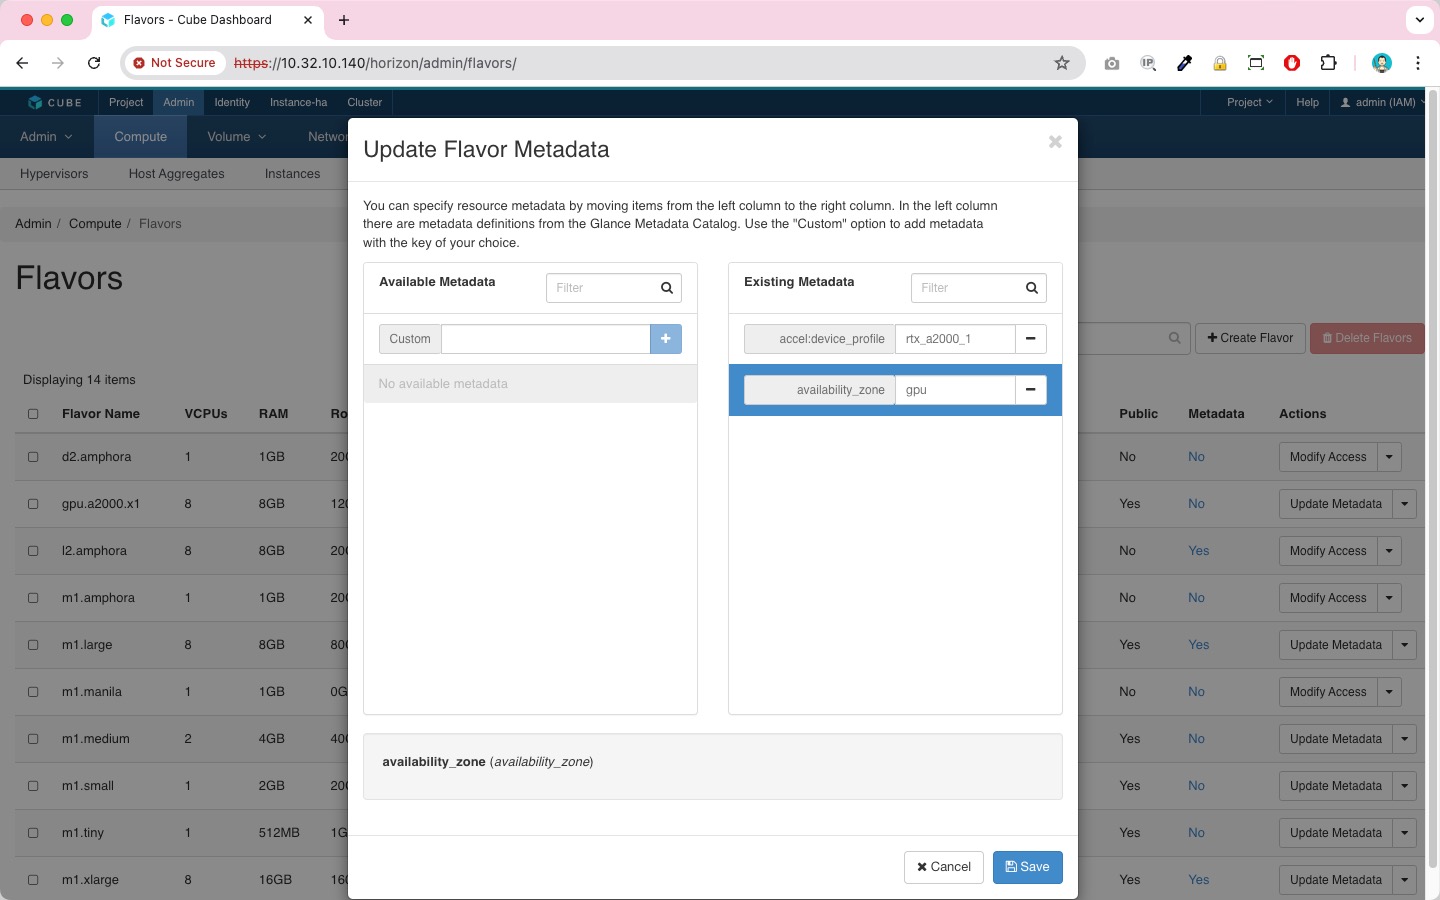
Task: Check the m1.amphora row checkbox
Action: 33,598
